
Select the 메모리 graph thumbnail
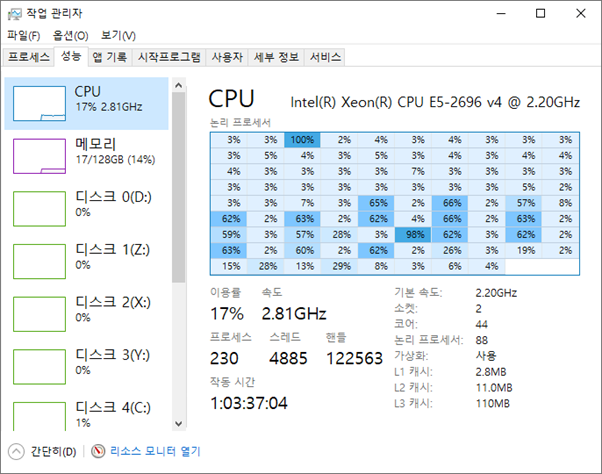pyautogui.click(x=37, y=156)
